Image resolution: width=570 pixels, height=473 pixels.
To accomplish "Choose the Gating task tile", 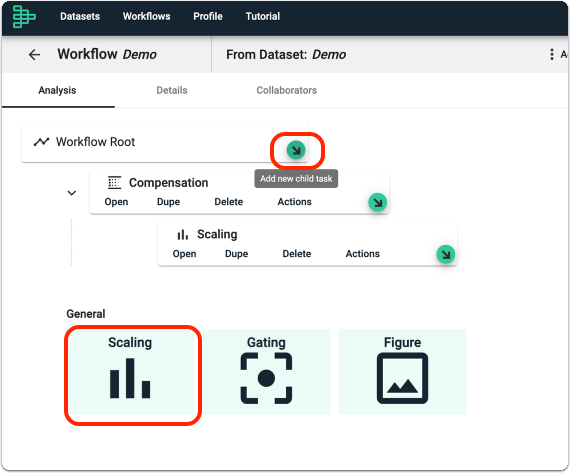I will pos(266,372).
